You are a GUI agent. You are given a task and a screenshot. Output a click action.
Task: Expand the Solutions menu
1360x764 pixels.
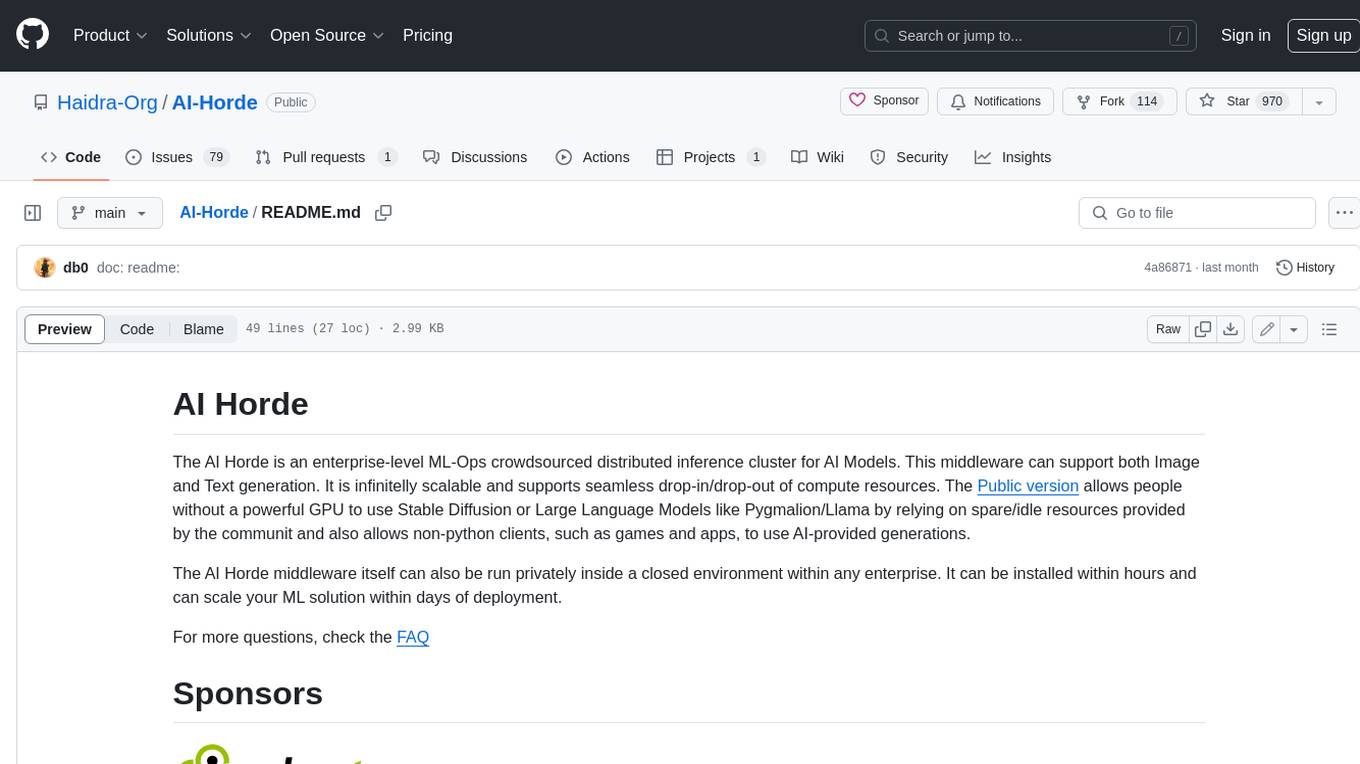pyautogui.click(x=209, y=35)
